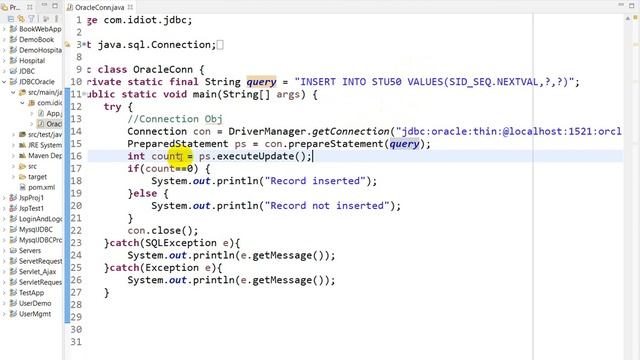This screenshot has height=360, width=640.
Task: Click the "Record inserted" string on line 18
Action: 314,181
